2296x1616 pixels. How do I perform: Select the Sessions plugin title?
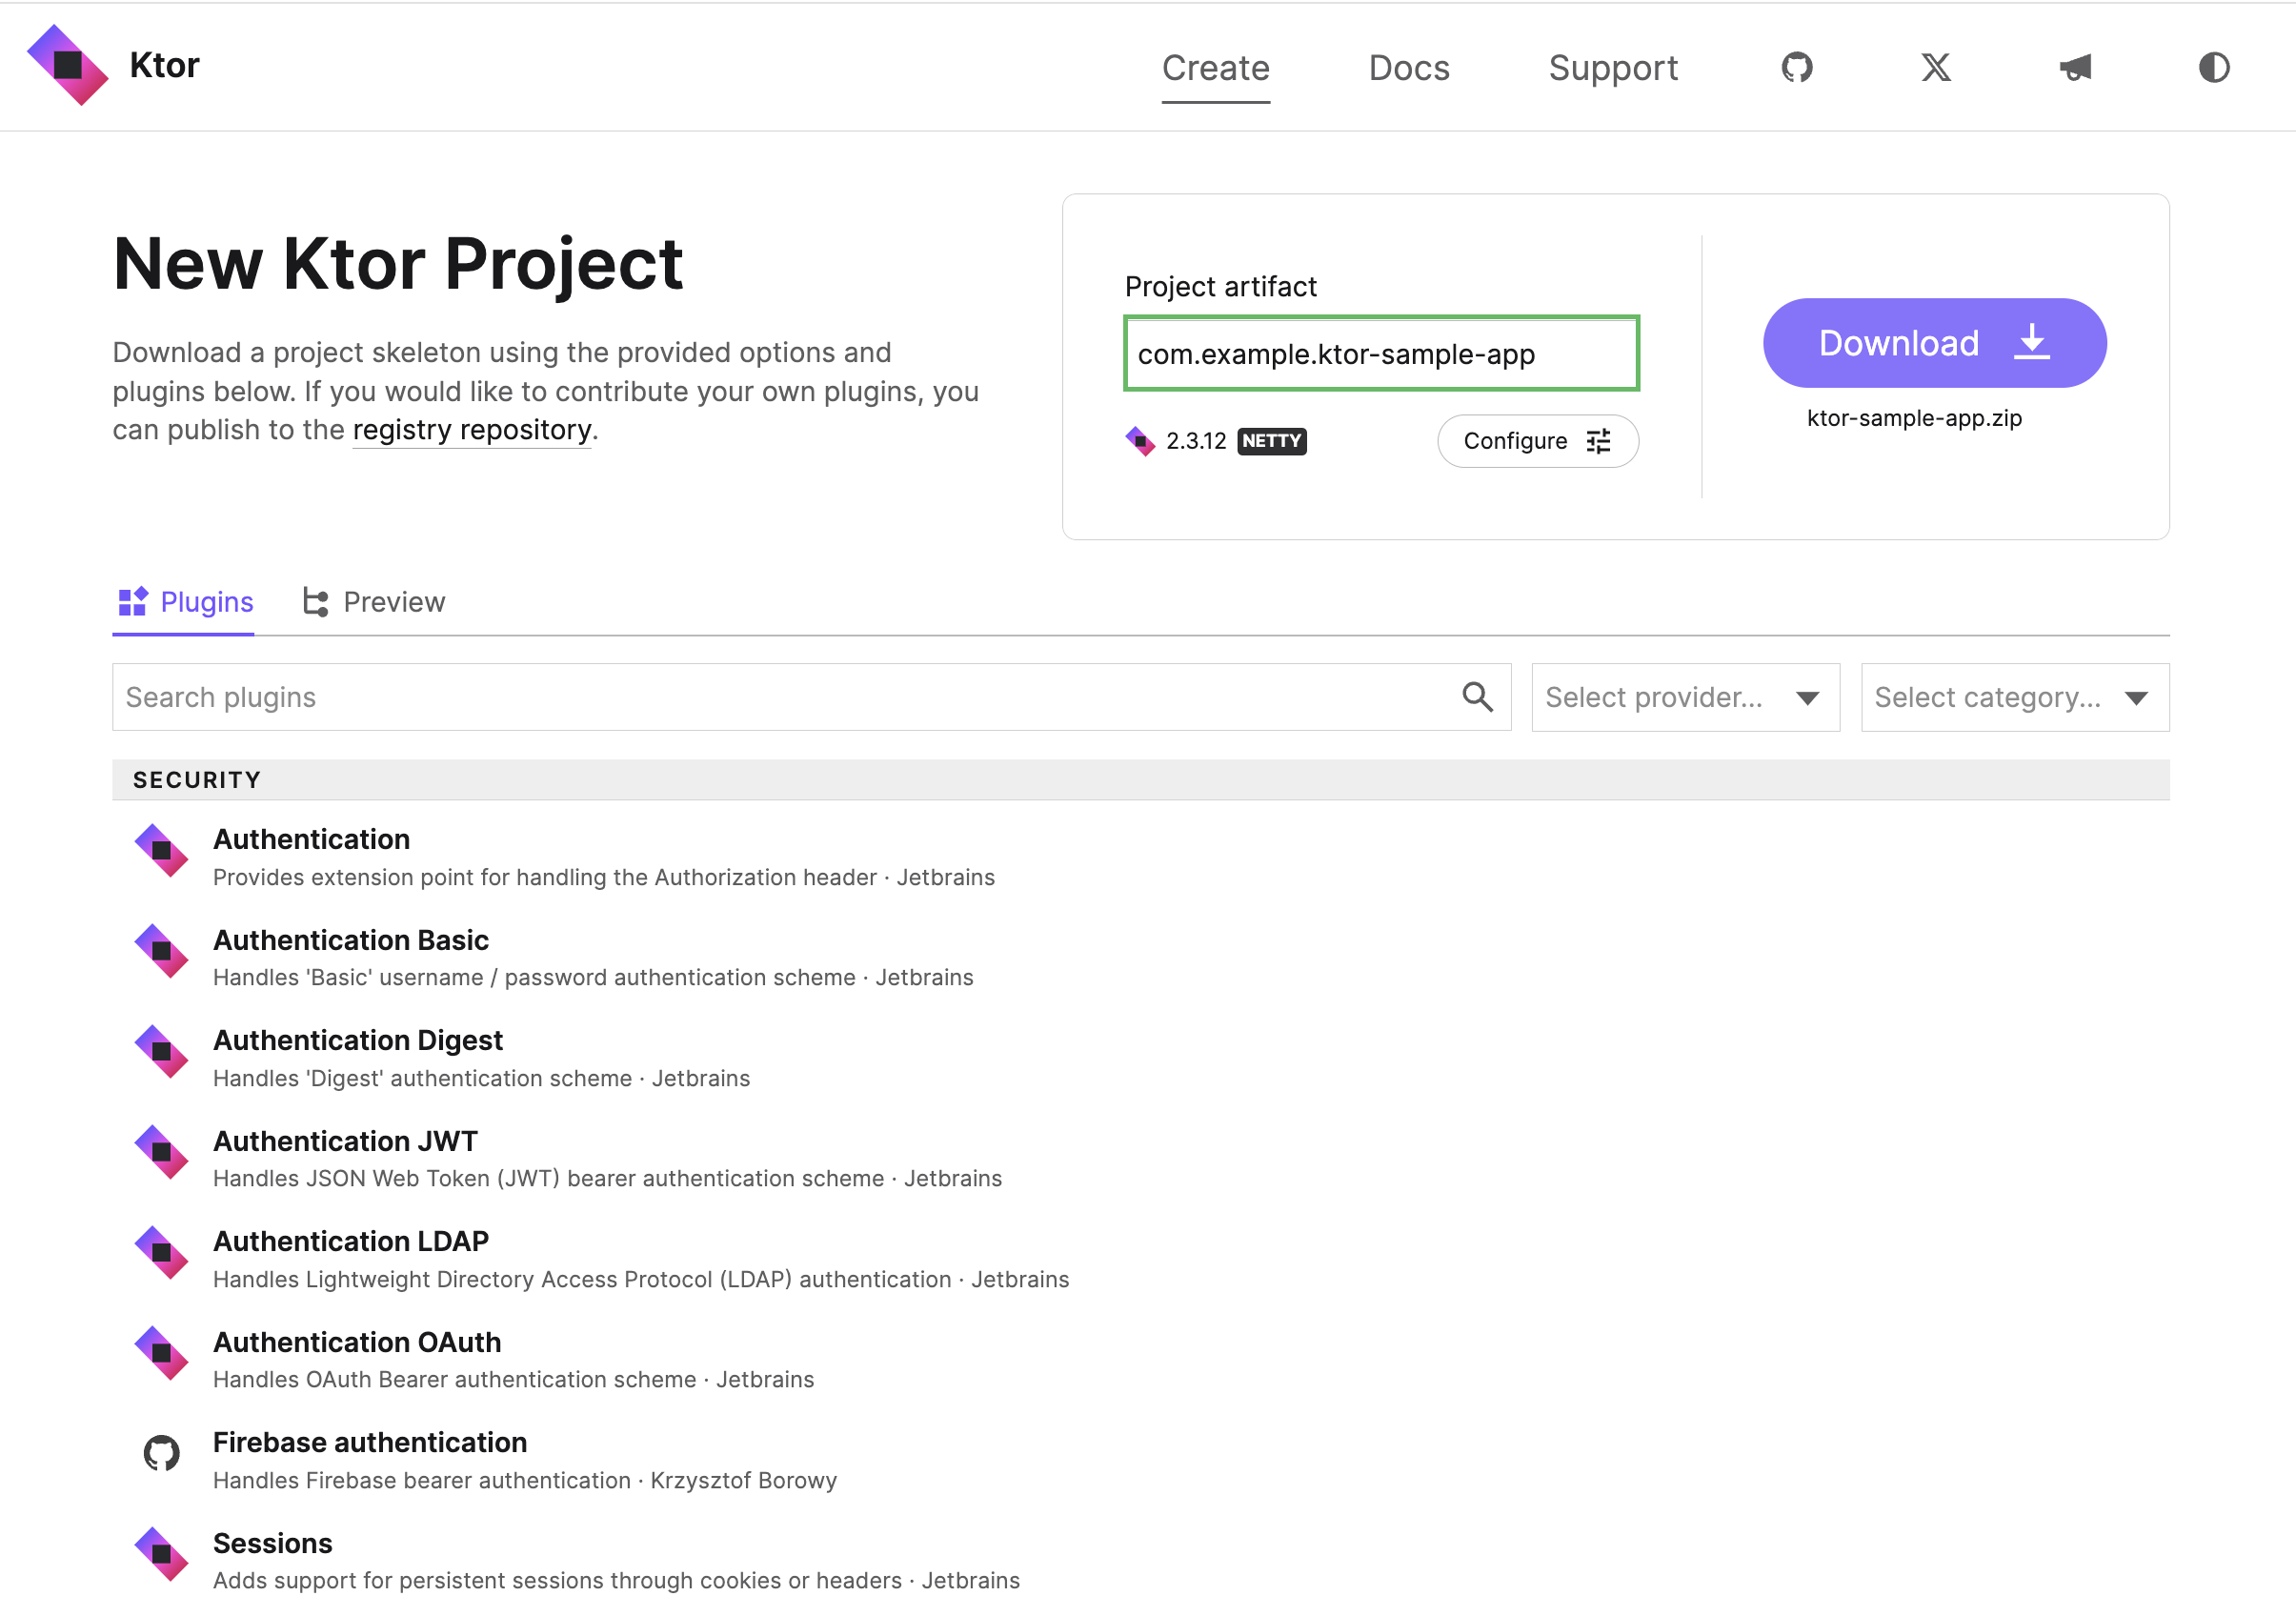point(272,1543)
